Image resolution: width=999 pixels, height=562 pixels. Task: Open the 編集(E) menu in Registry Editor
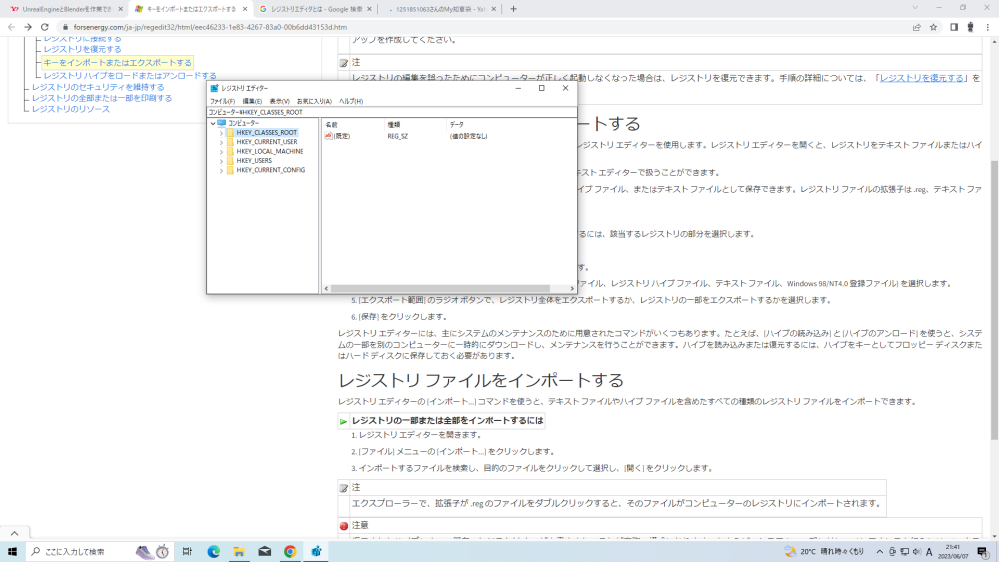tap(252, 101)
